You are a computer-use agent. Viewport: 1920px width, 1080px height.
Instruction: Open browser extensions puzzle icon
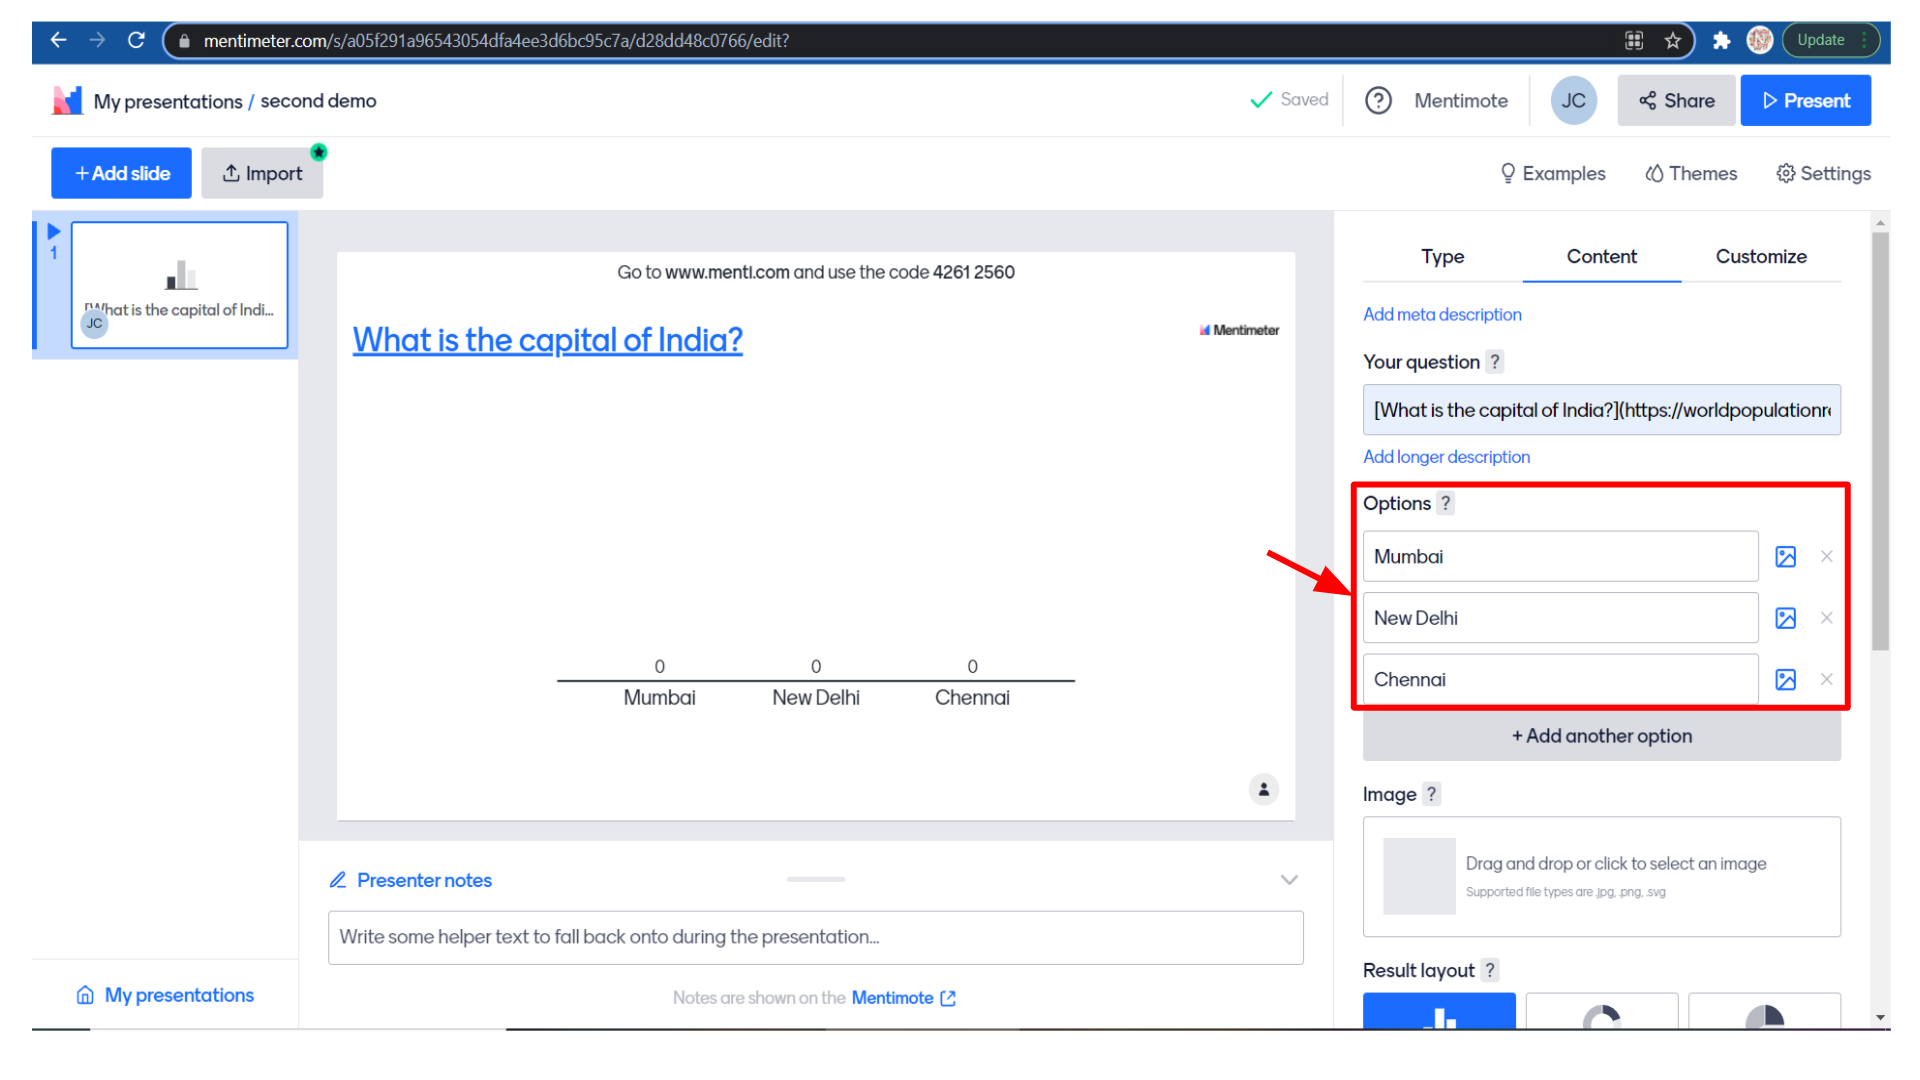coord(1721,41)
